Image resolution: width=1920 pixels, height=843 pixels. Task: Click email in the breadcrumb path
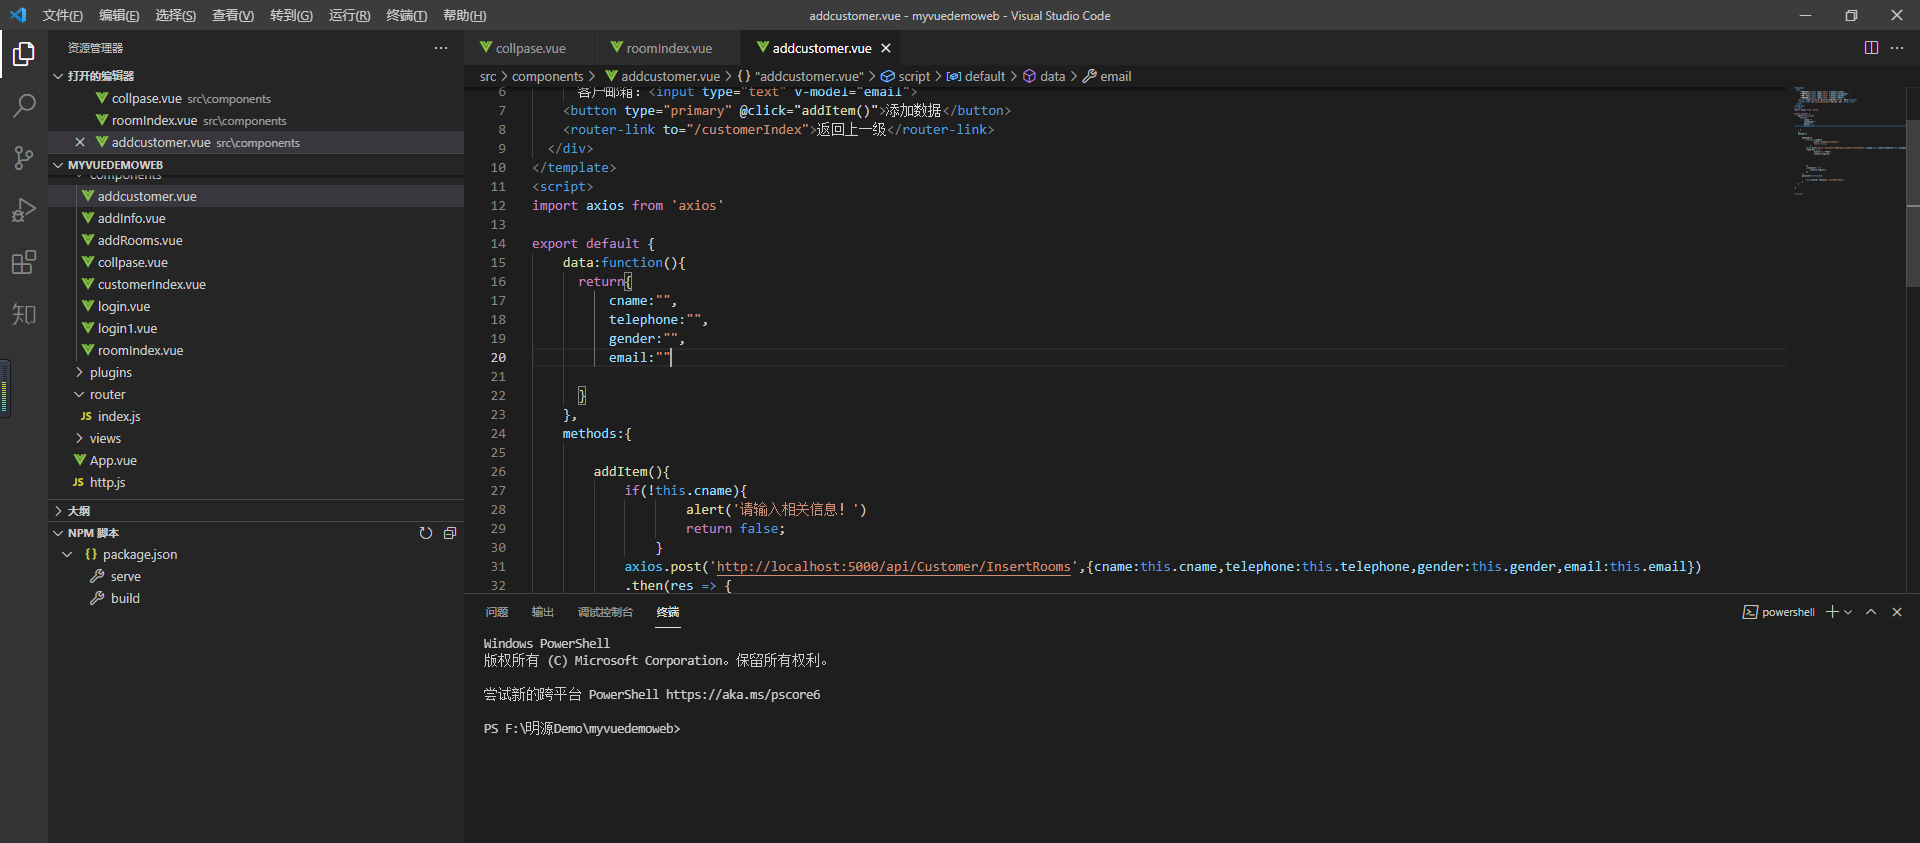(x=1116, y=76)
